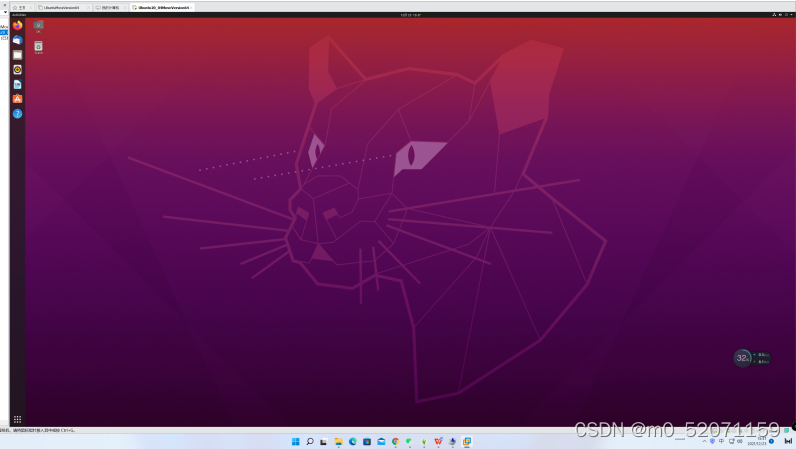
Task: Switch to the VMware Home tab
Action: (x=20, y=8)
